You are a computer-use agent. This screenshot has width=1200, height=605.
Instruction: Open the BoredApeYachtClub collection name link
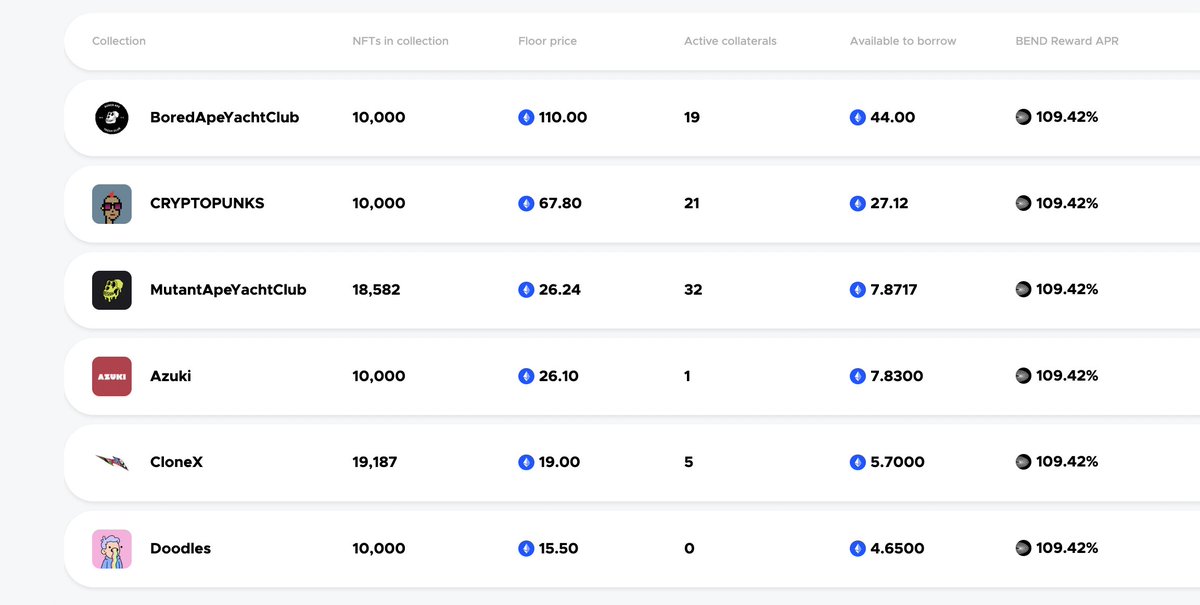pyautogui.click(x=224, y=118)
